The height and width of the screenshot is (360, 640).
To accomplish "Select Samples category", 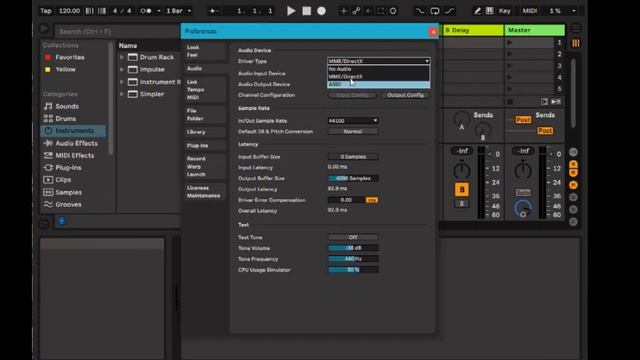I will [x=68, y=192].
